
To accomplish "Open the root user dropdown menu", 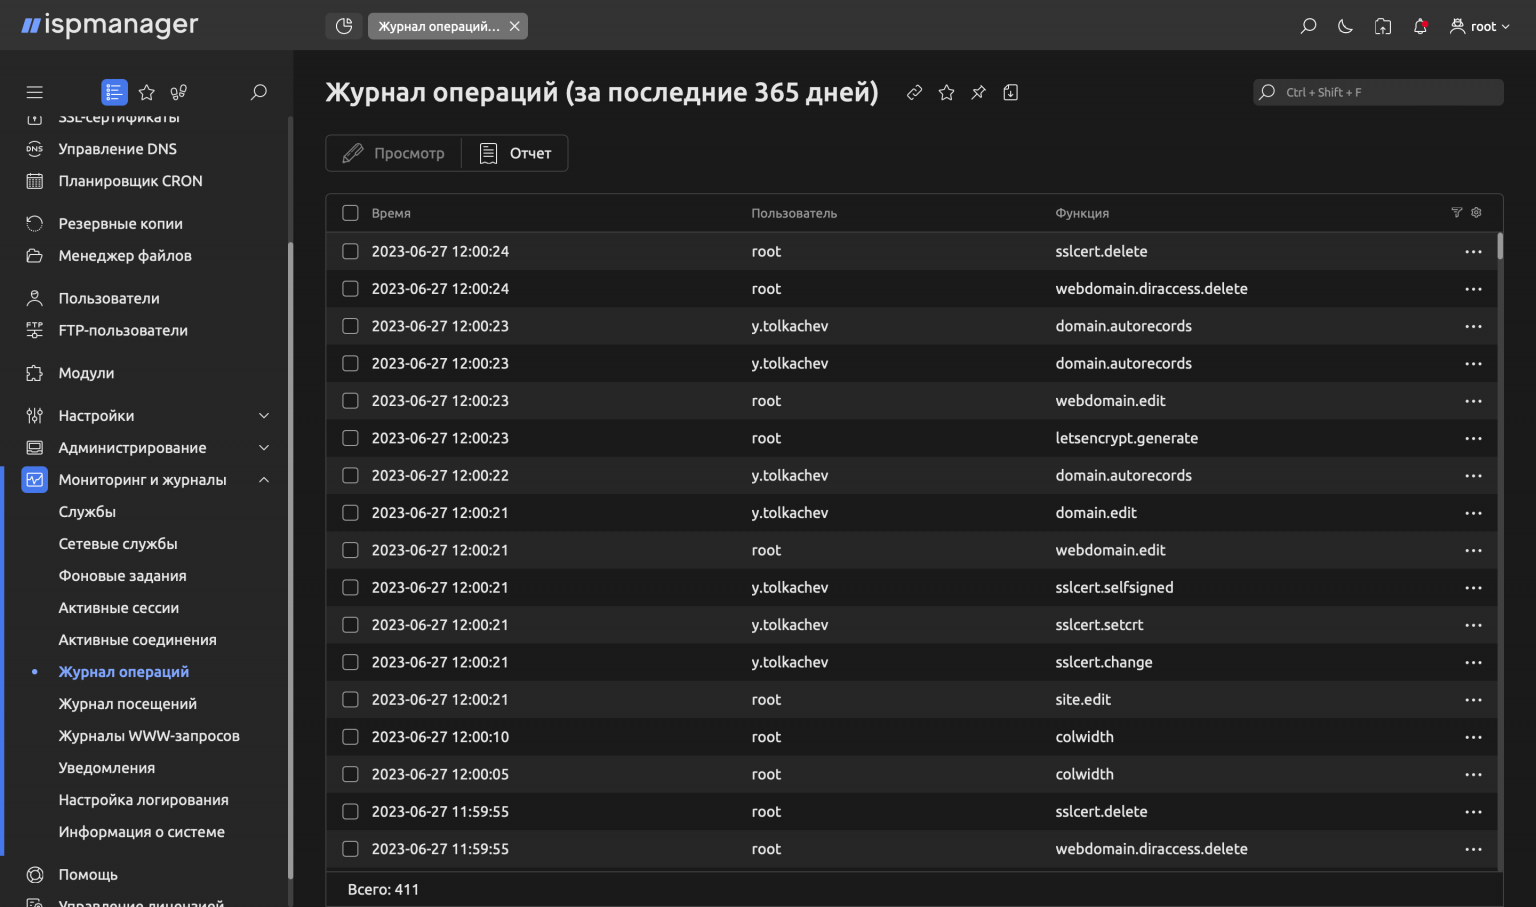I will [x=1478, y=26].
